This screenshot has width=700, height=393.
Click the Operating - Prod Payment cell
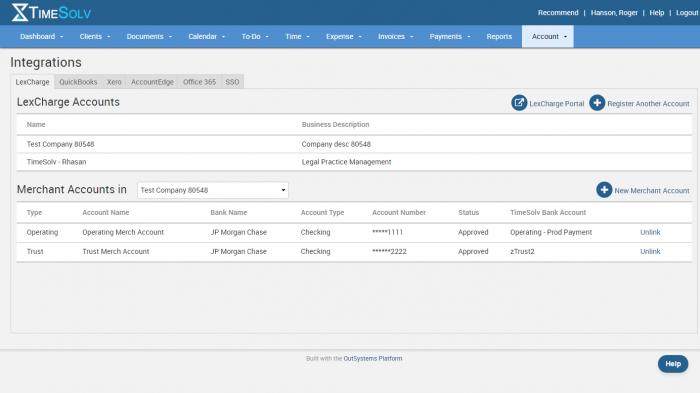click(551, 232)
